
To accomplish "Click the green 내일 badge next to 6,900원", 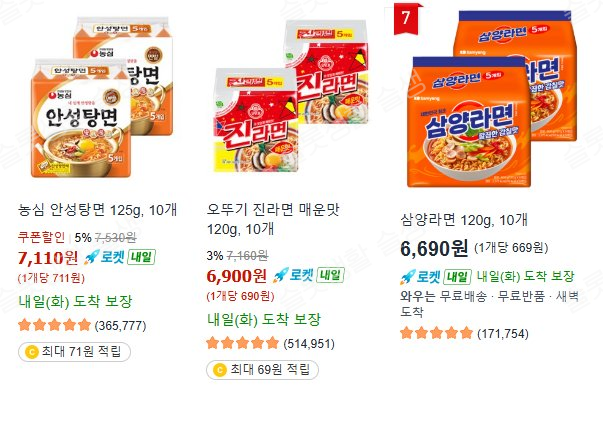I will (x=330, y=275).
